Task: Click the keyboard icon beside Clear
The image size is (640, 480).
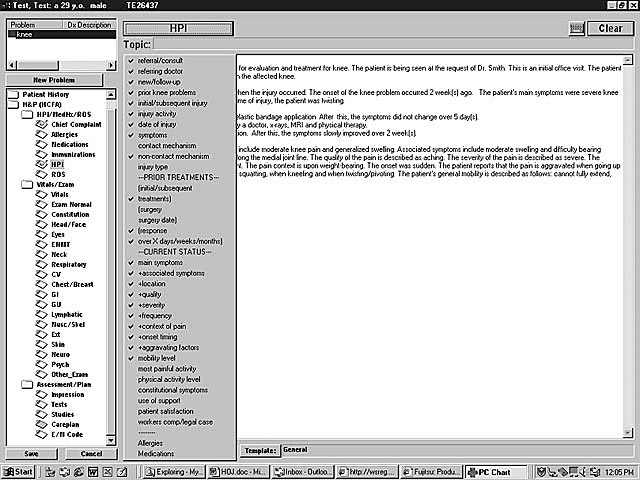Action: click(576, 28)
